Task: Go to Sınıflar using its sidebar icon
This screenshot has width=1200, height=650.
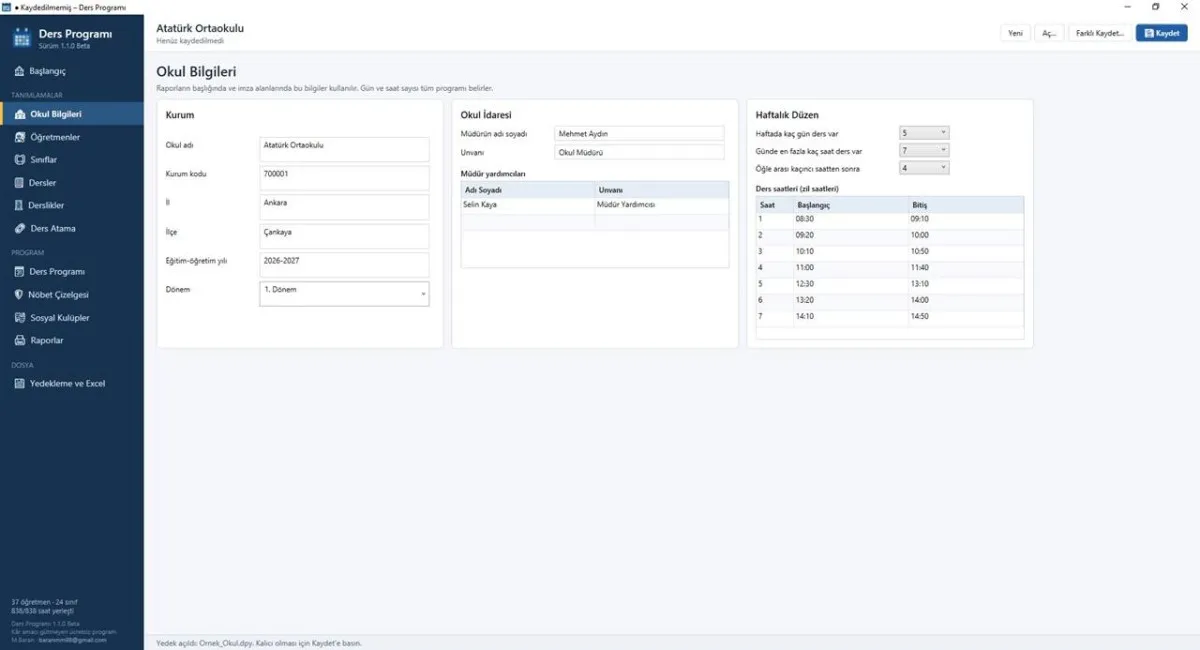Action: click(x=20, y=160)
